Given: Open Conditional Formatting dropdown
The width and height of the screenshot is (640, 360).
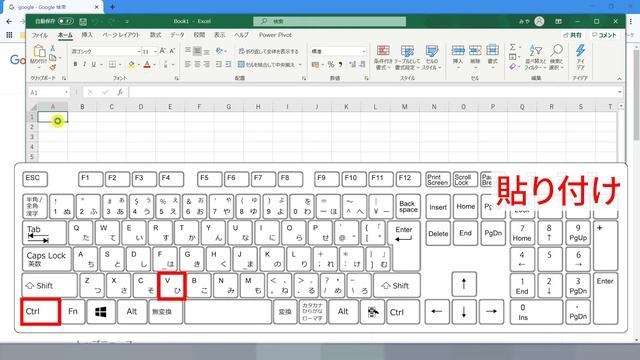Looking at the screenshot, I should coord(383,57).
